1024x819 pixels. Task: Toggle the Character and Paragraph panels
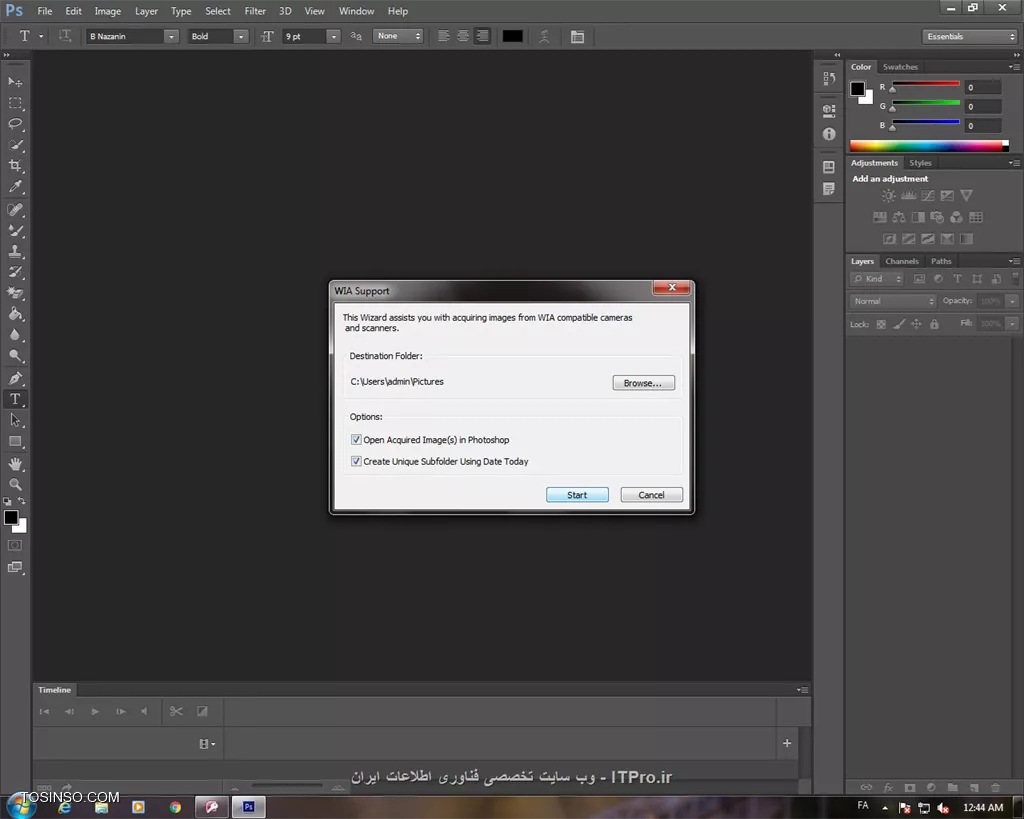click(x=577, y=37)
